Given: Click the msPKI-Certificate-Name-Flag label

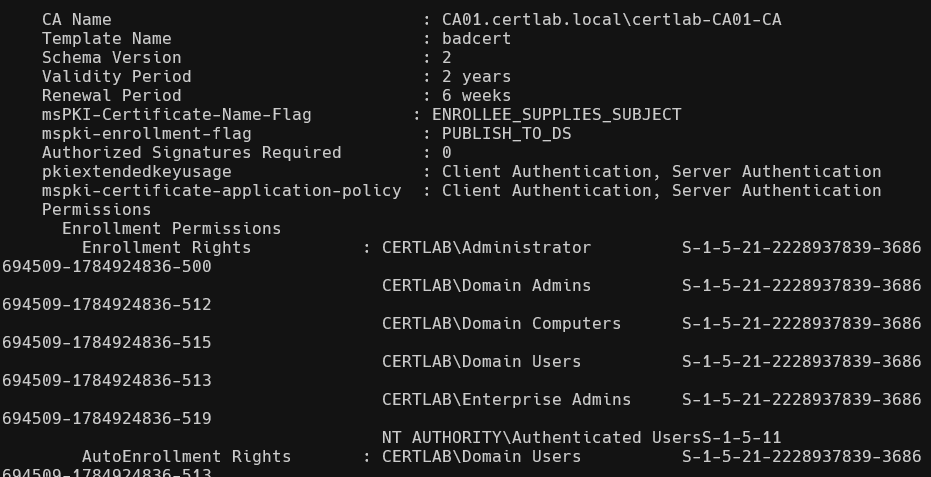Looking at the screenshot, I should point(176,114).
